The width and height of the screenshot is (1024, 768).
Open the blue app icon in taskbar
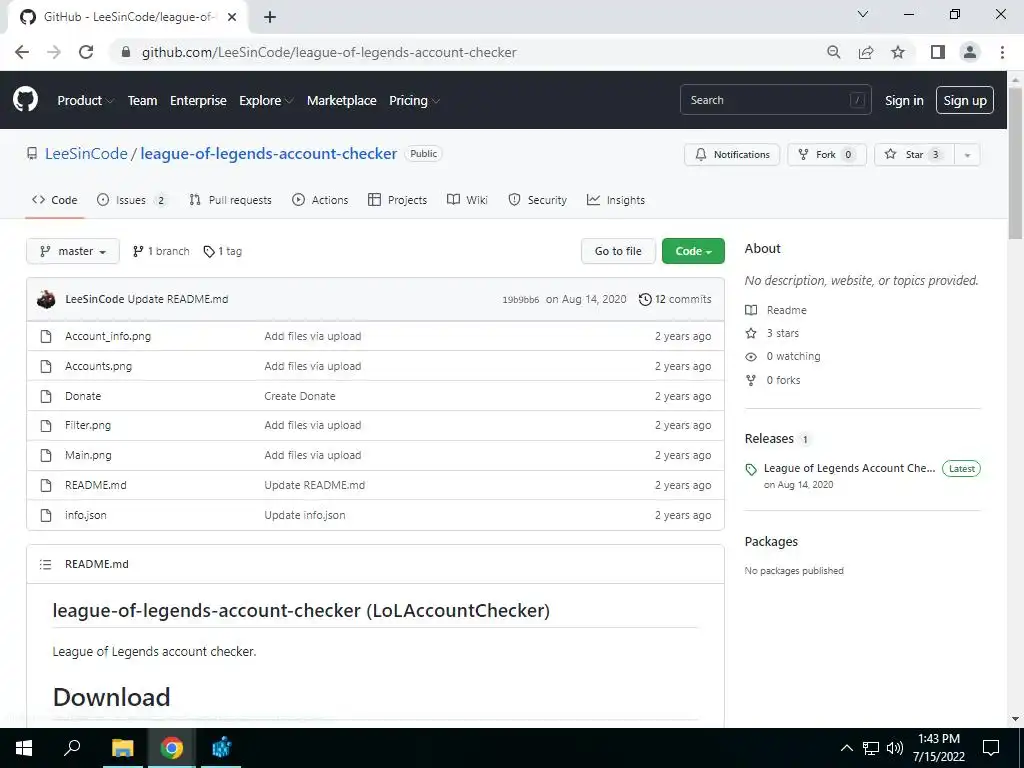pos(221,748)
